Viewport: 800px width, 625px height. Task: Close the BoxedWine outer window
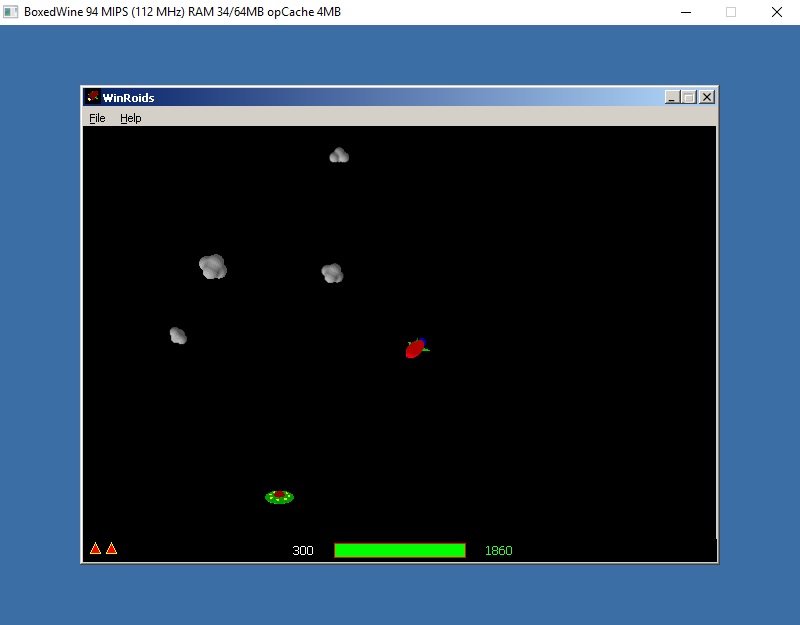pyautogui.click(x=777, y=12)
